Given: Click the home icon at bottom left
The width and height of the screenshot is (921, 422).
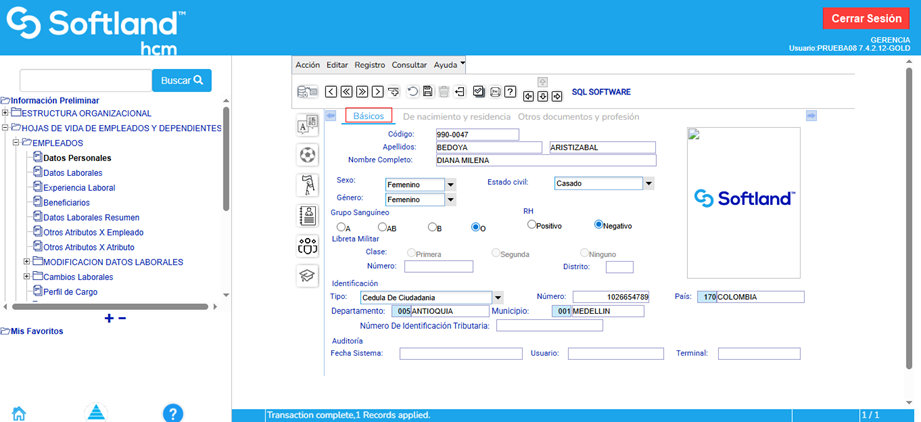Looking at the screenshot, I should point(18,413).
